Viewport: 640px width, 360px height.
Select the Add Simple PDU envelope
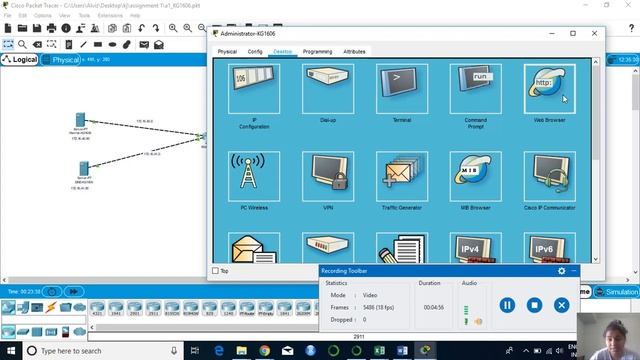[144, 44]
